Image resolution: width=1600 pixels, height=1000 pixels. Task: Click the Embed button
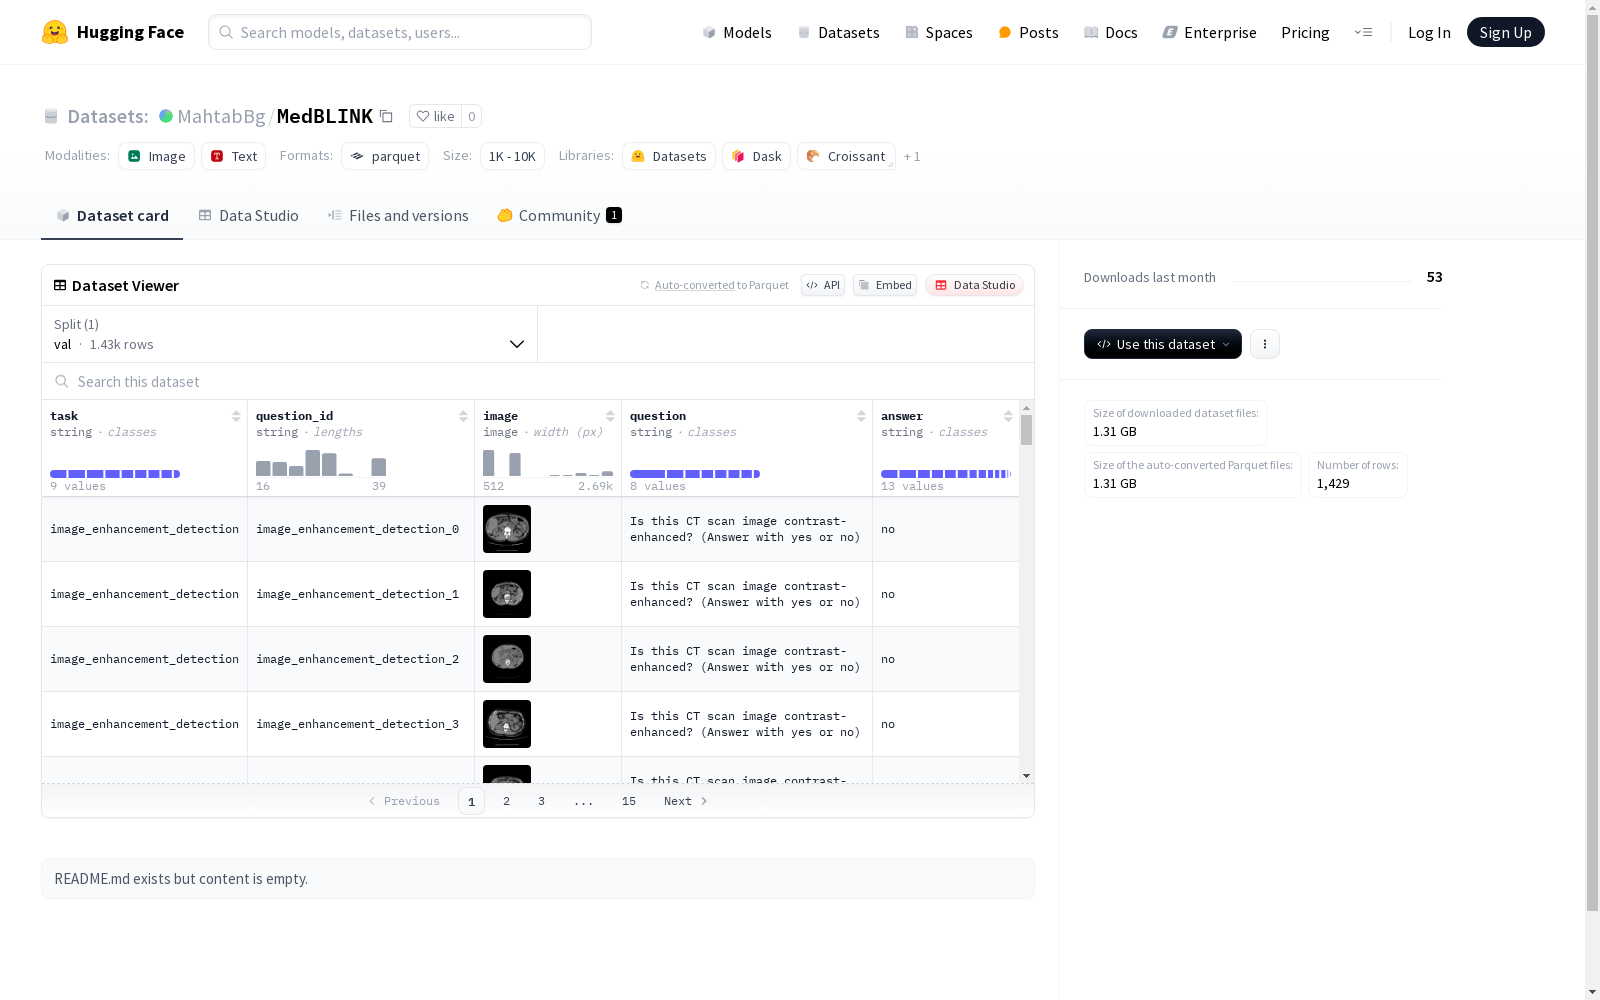tap(885, 285)
